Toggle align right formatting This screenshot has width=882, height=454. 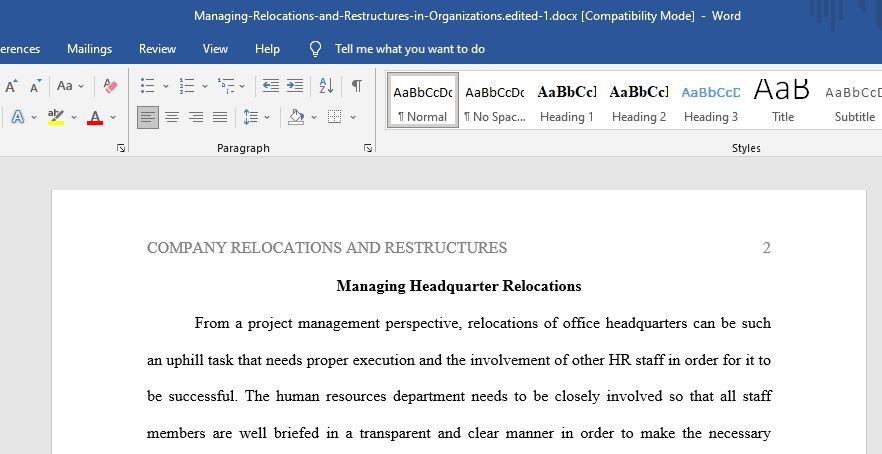(196, 117)
